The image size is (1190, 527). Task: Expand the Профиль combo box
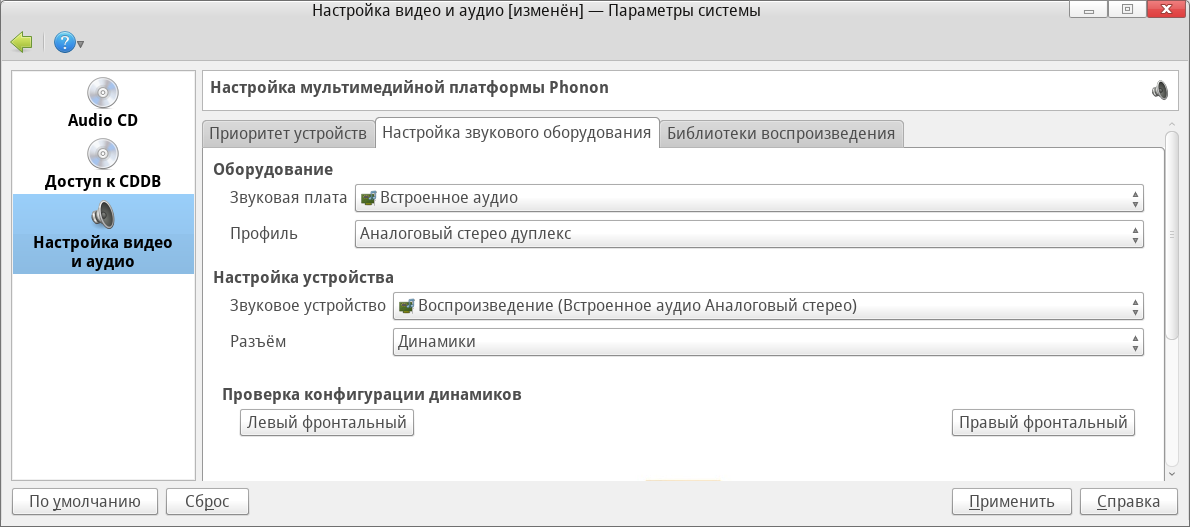(749, 234)
